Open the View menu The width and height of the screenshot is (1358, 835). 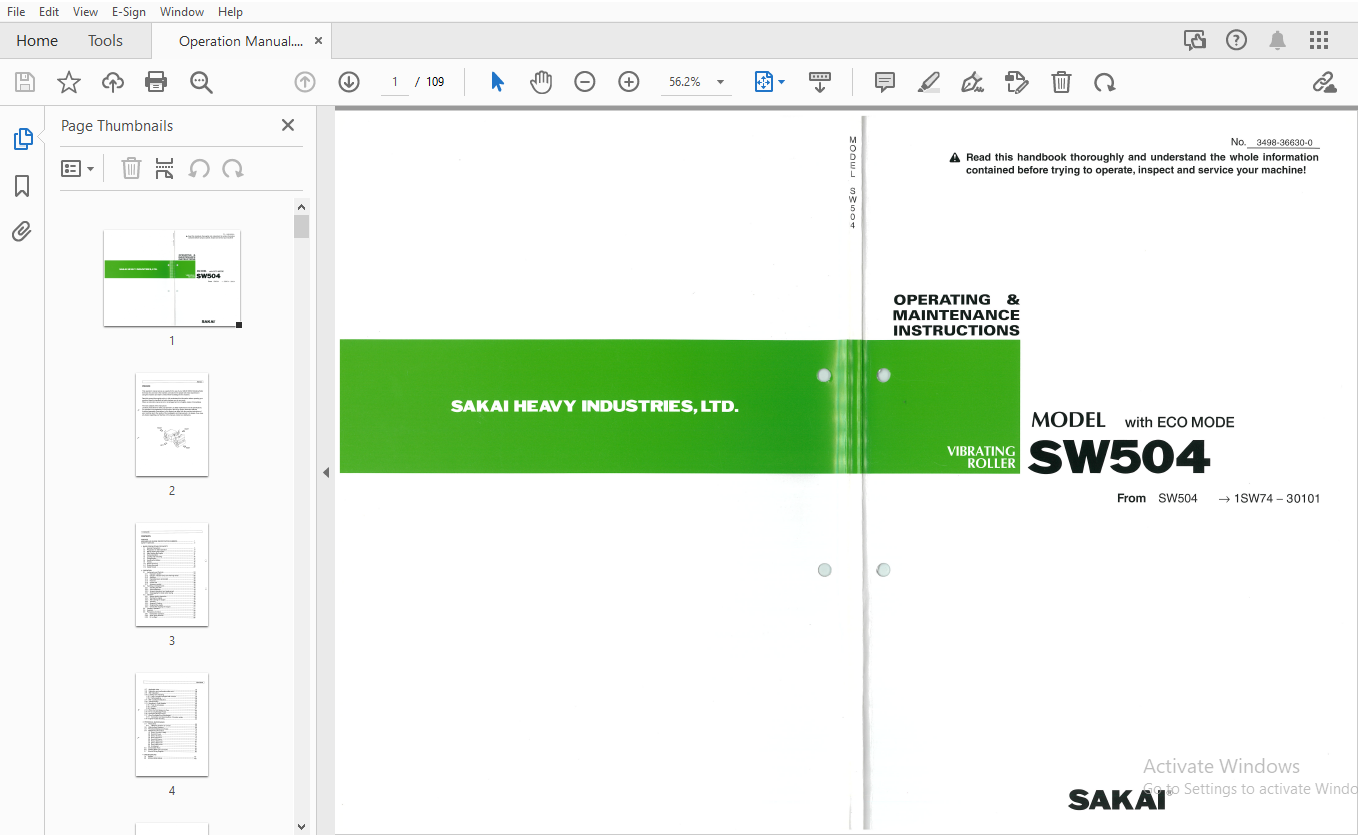[86, 11]
